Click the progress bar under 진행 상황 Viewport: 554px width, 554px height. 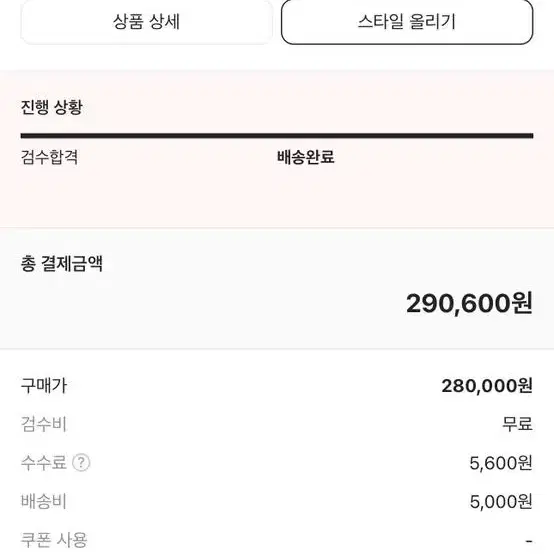277,136
